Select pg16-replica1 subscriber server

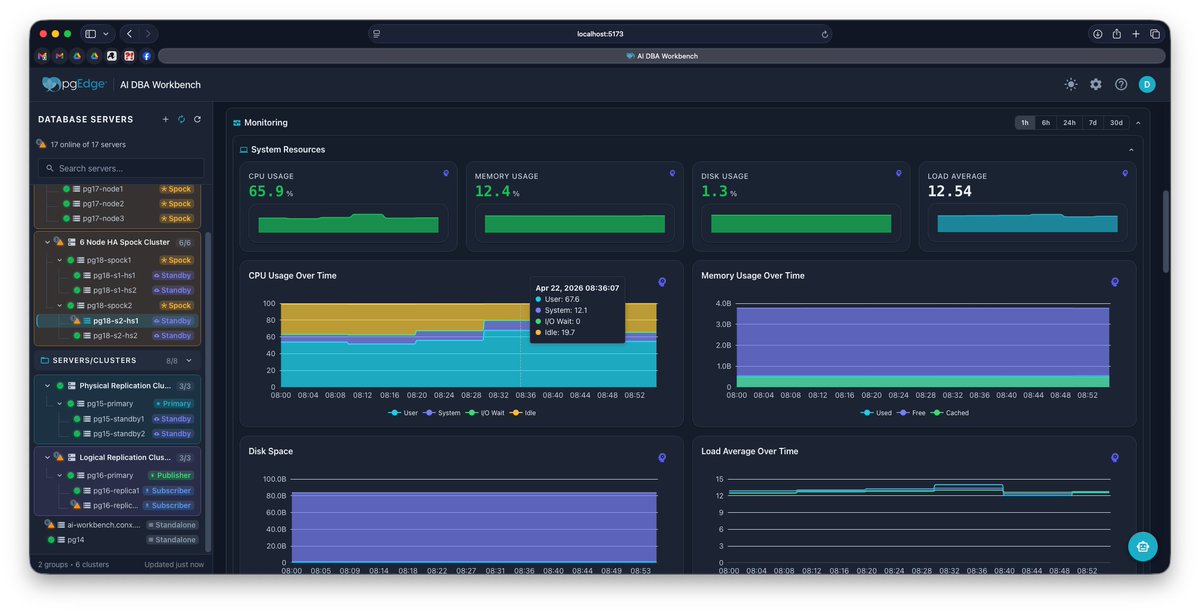point(116,490)
